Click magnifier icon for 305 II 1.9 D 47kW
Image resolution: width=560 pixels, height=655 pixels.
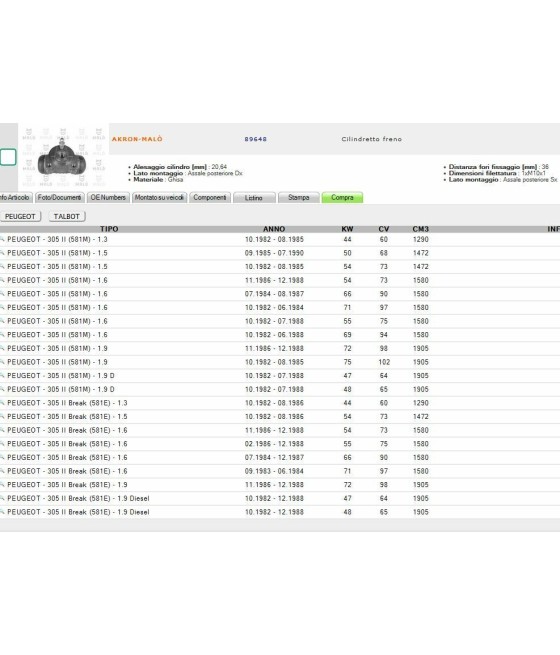[x=2, y=375]
